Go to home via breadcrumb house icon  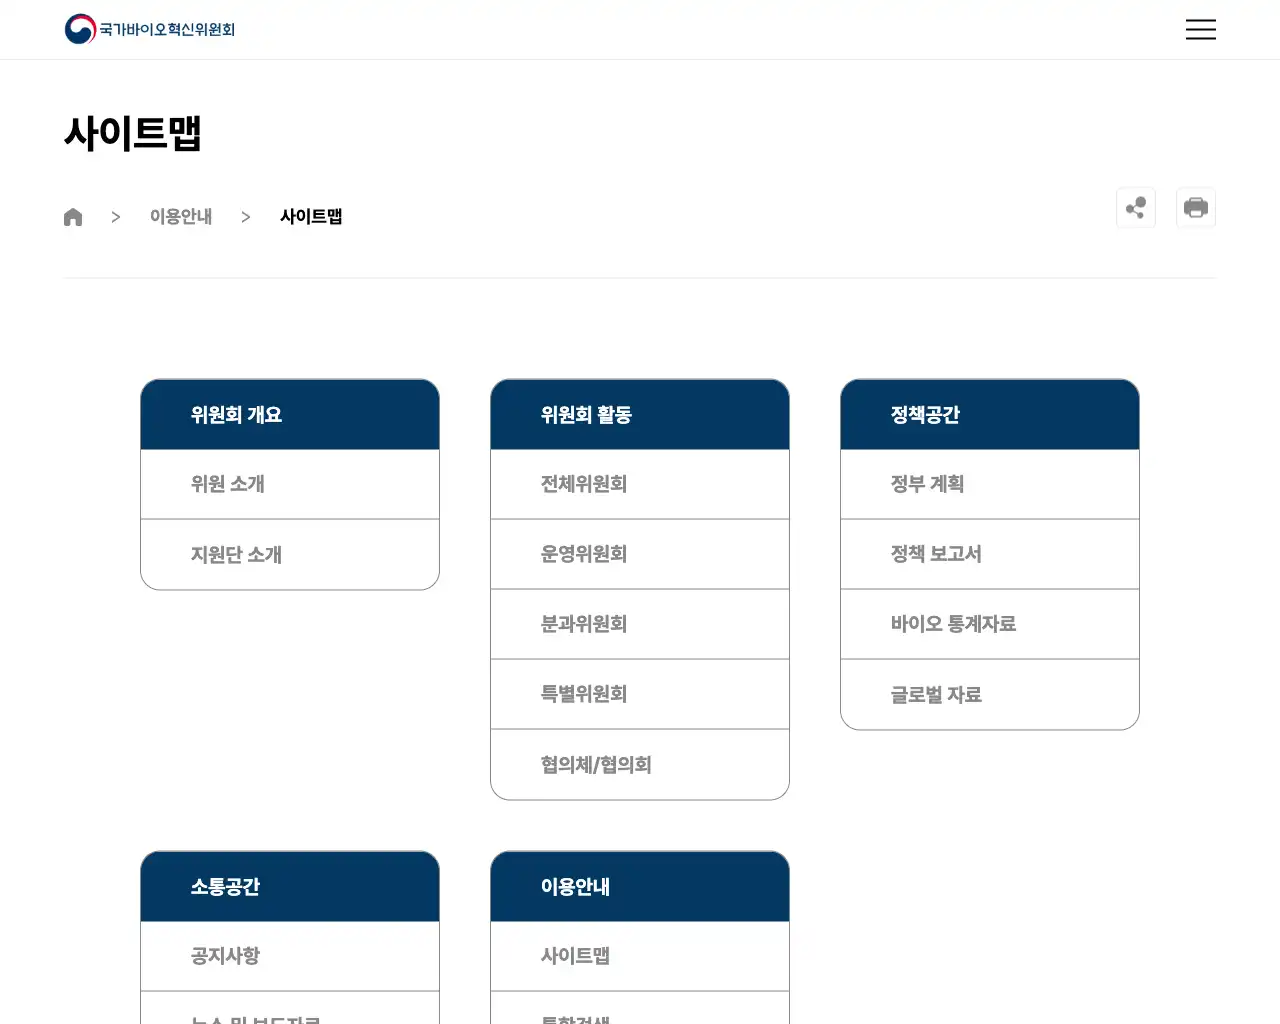tap(73, 217)
